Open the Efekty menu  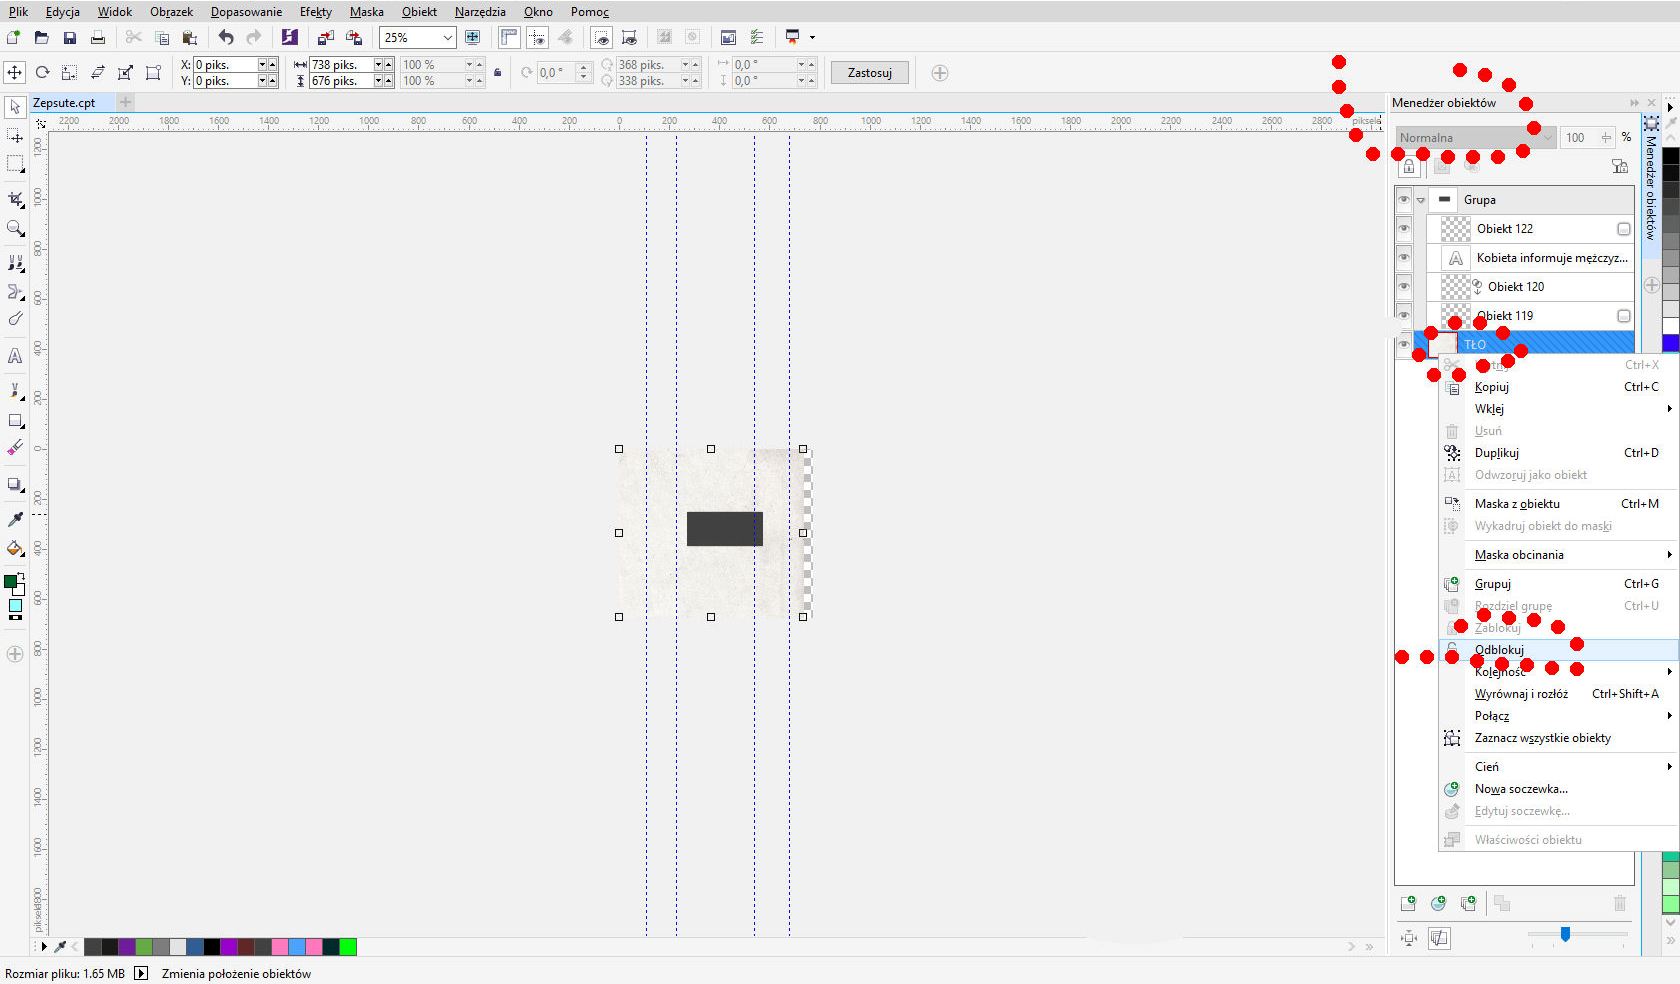tap(315, 12)
